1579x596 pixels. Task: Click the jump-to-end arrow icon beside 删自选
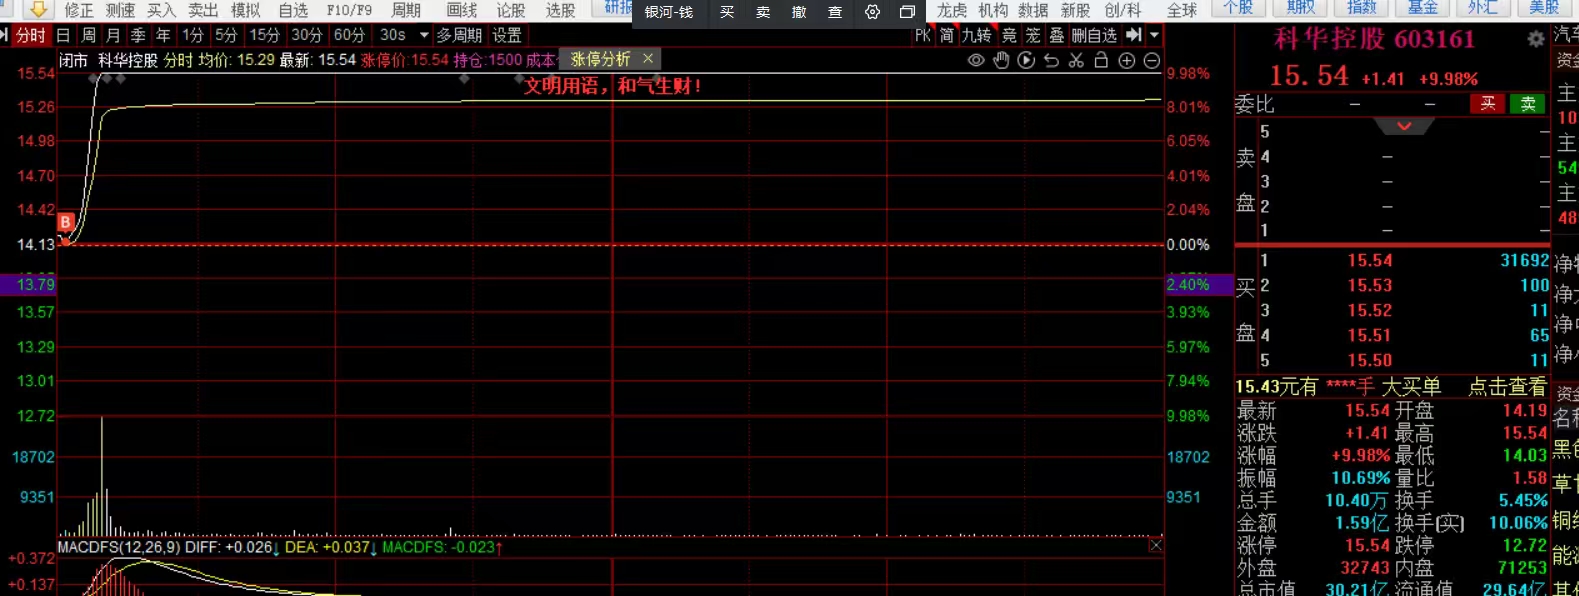pyautogui.click(x=1134, y=35)
